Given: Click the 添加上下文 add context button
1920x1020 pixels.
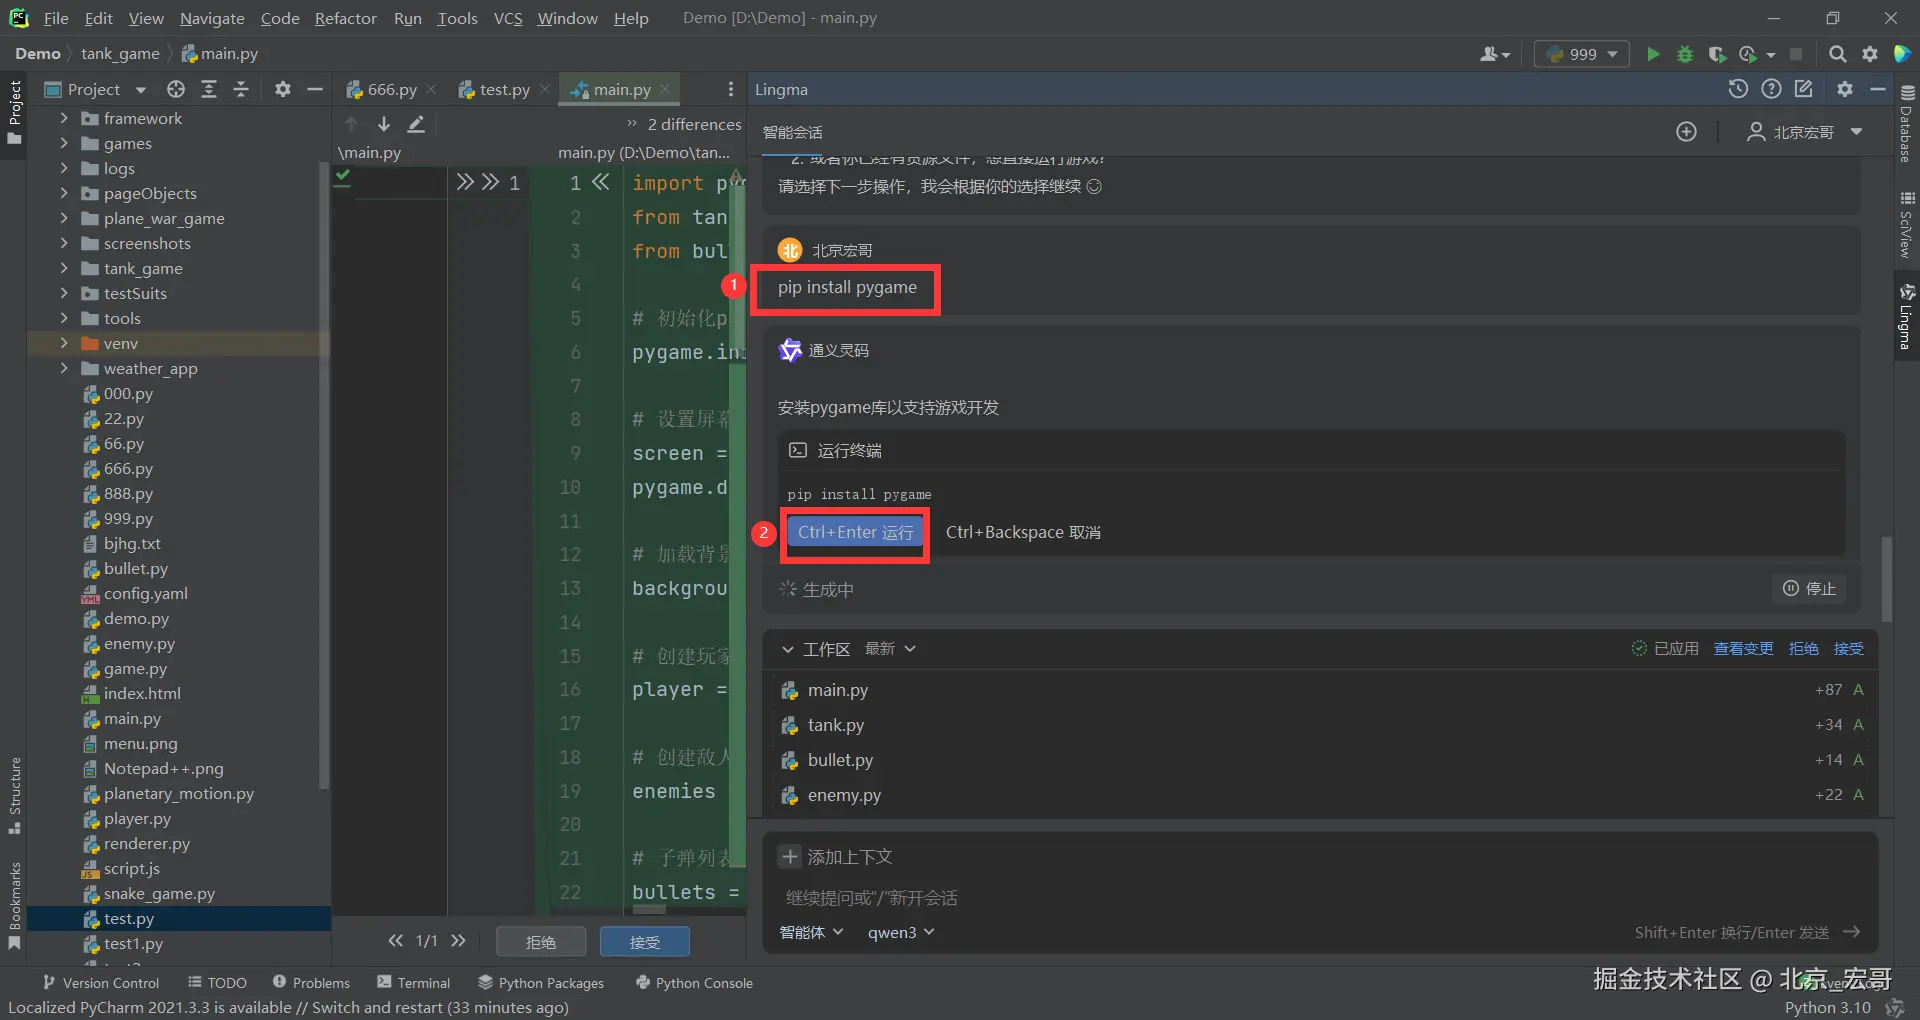Looking at the screenshot, I should coord(837,857).
